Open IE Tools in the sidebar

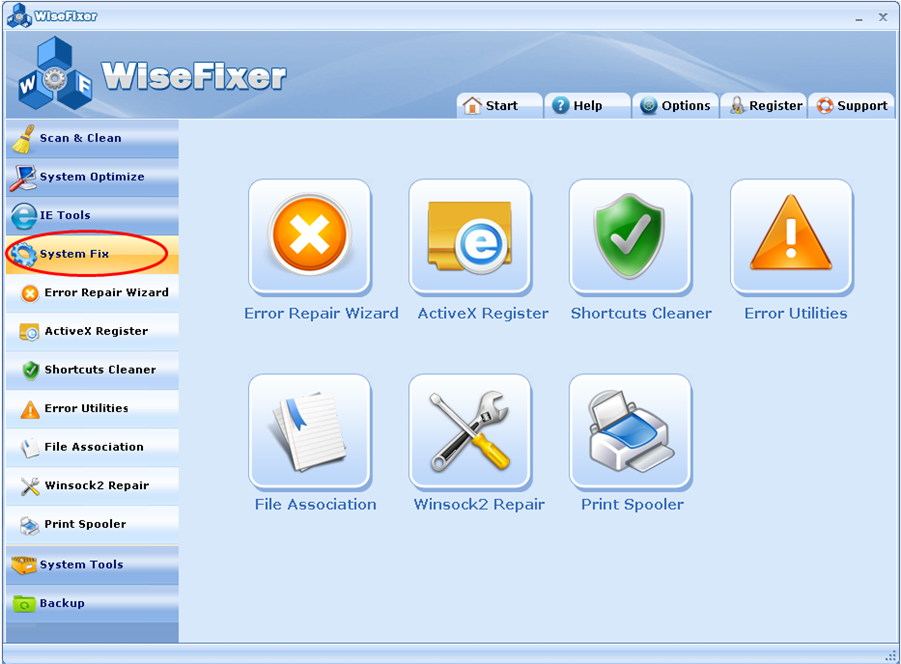[93, 215]
